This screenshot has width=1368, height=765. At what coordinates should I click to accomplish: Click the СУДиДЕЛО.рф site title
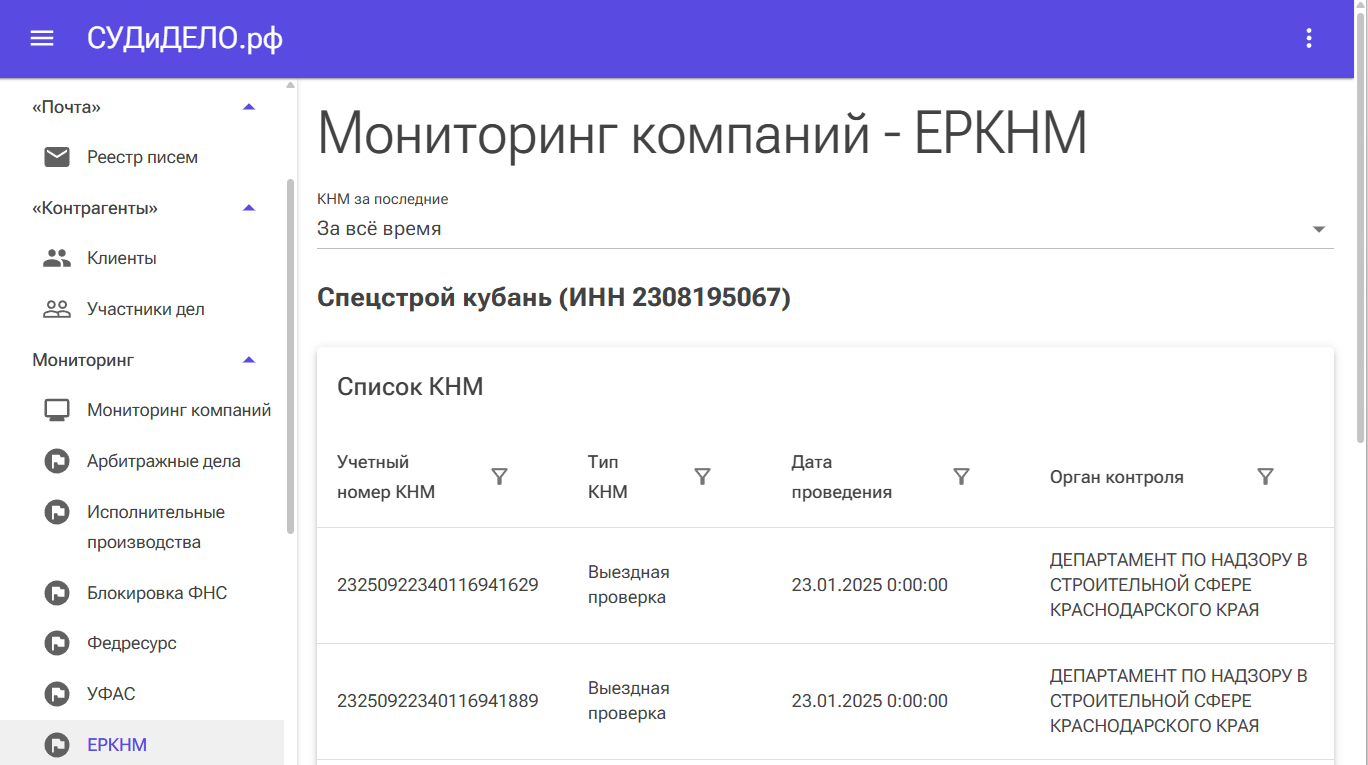point(185,39)
